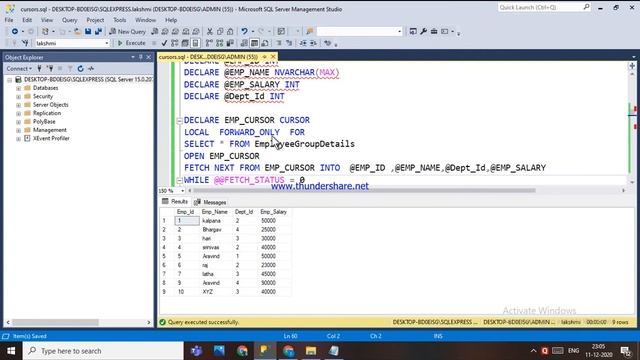Viewport: 640px width, 360px height.
Task: Open the Query menu
Action: click(x=69, y=20)
